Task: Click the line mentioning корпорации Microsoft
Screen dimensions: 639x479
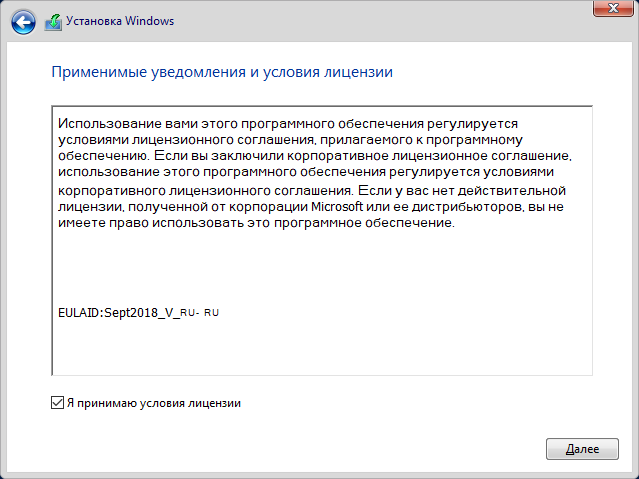Action: 311,207
